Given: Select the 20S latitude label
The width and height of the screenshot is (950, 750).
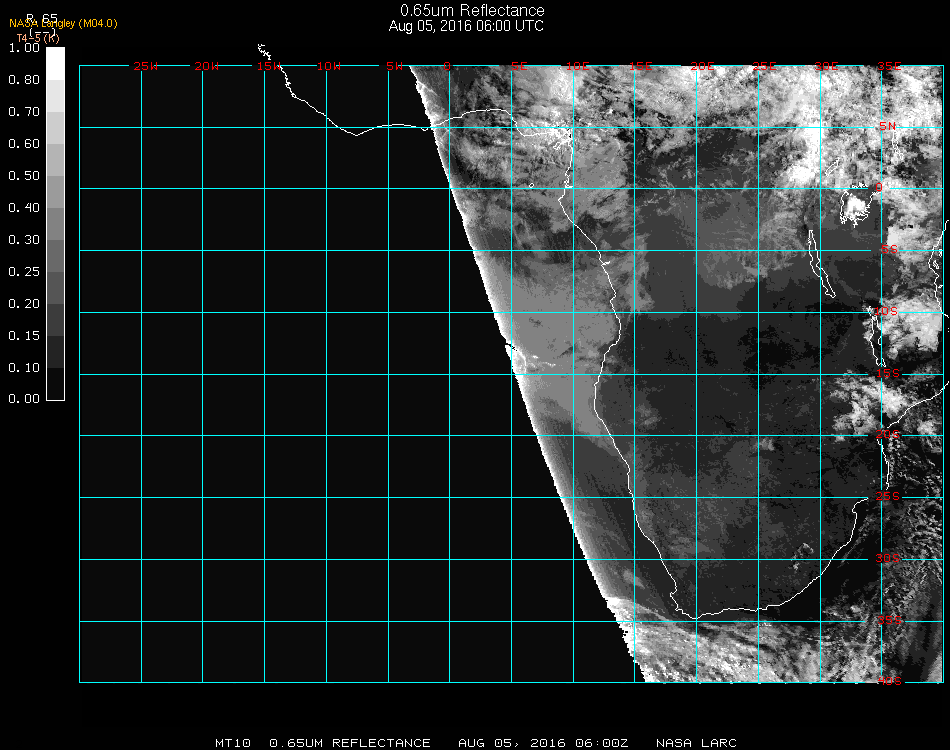Looking at the screenshot, I should pyautogui.click(x=889, y=435).
